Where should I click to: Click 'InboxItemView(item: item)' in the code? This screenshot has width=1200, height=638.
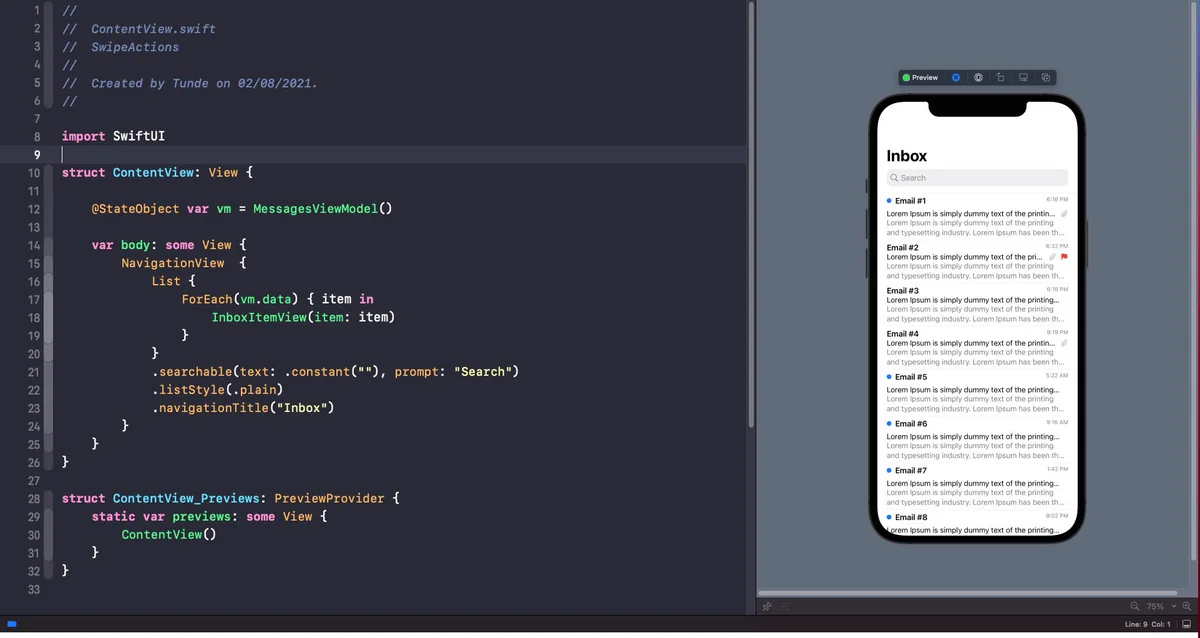(304, 317)
